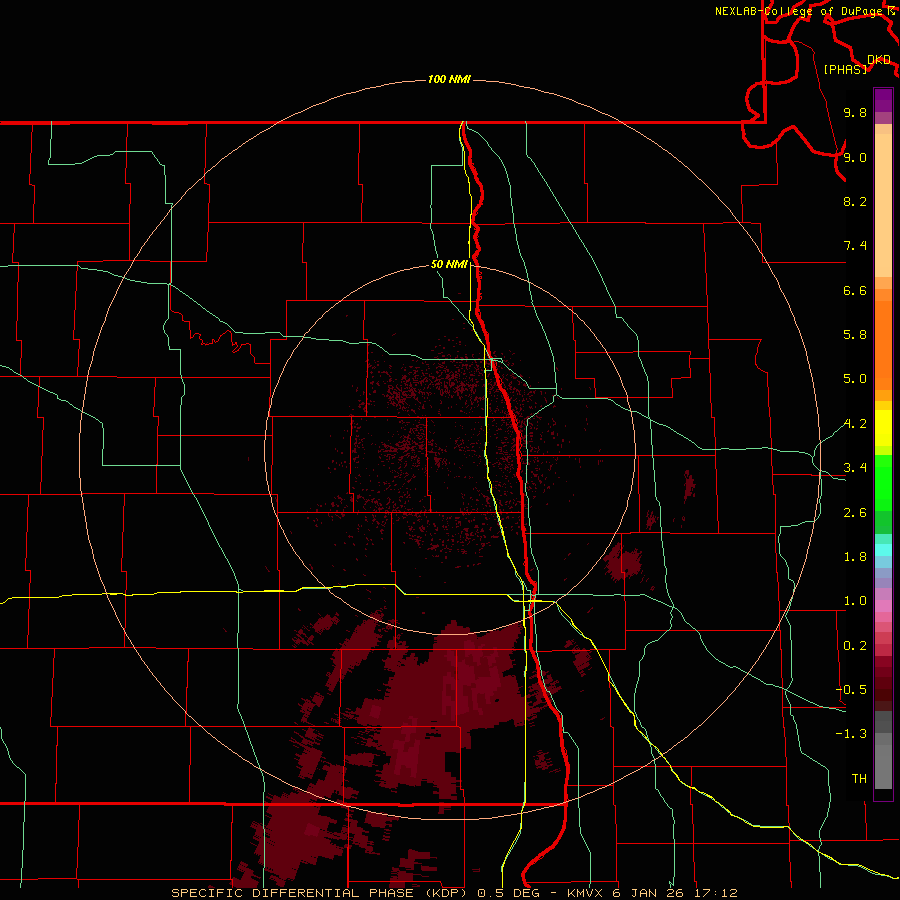Click the light peach color bar segment
Image resolution: width=900 pixels, height=900 pixels.
point(883,205)
